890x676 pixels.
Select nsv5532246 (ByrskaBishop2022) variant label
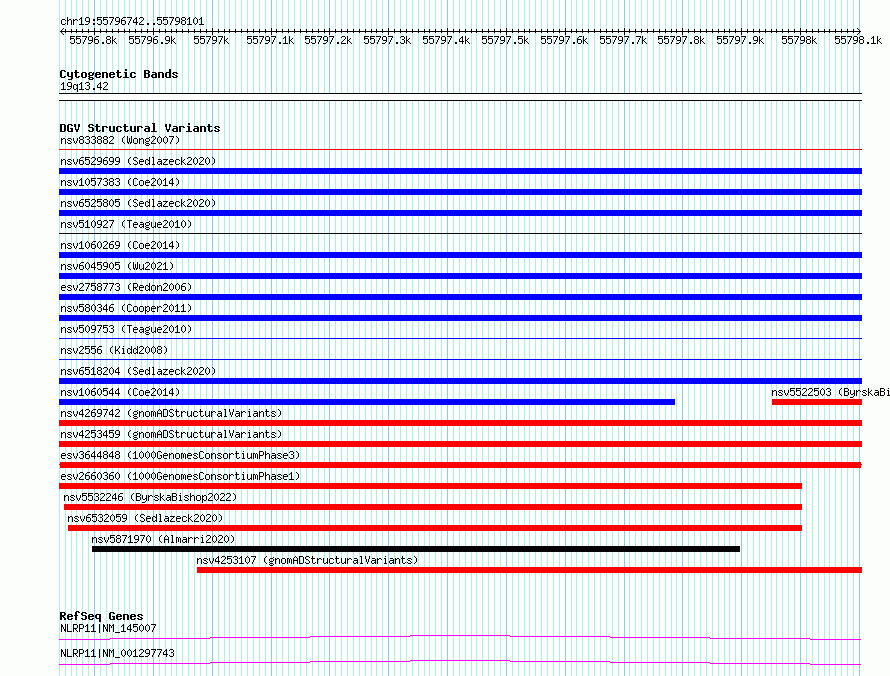click(150, 497)
